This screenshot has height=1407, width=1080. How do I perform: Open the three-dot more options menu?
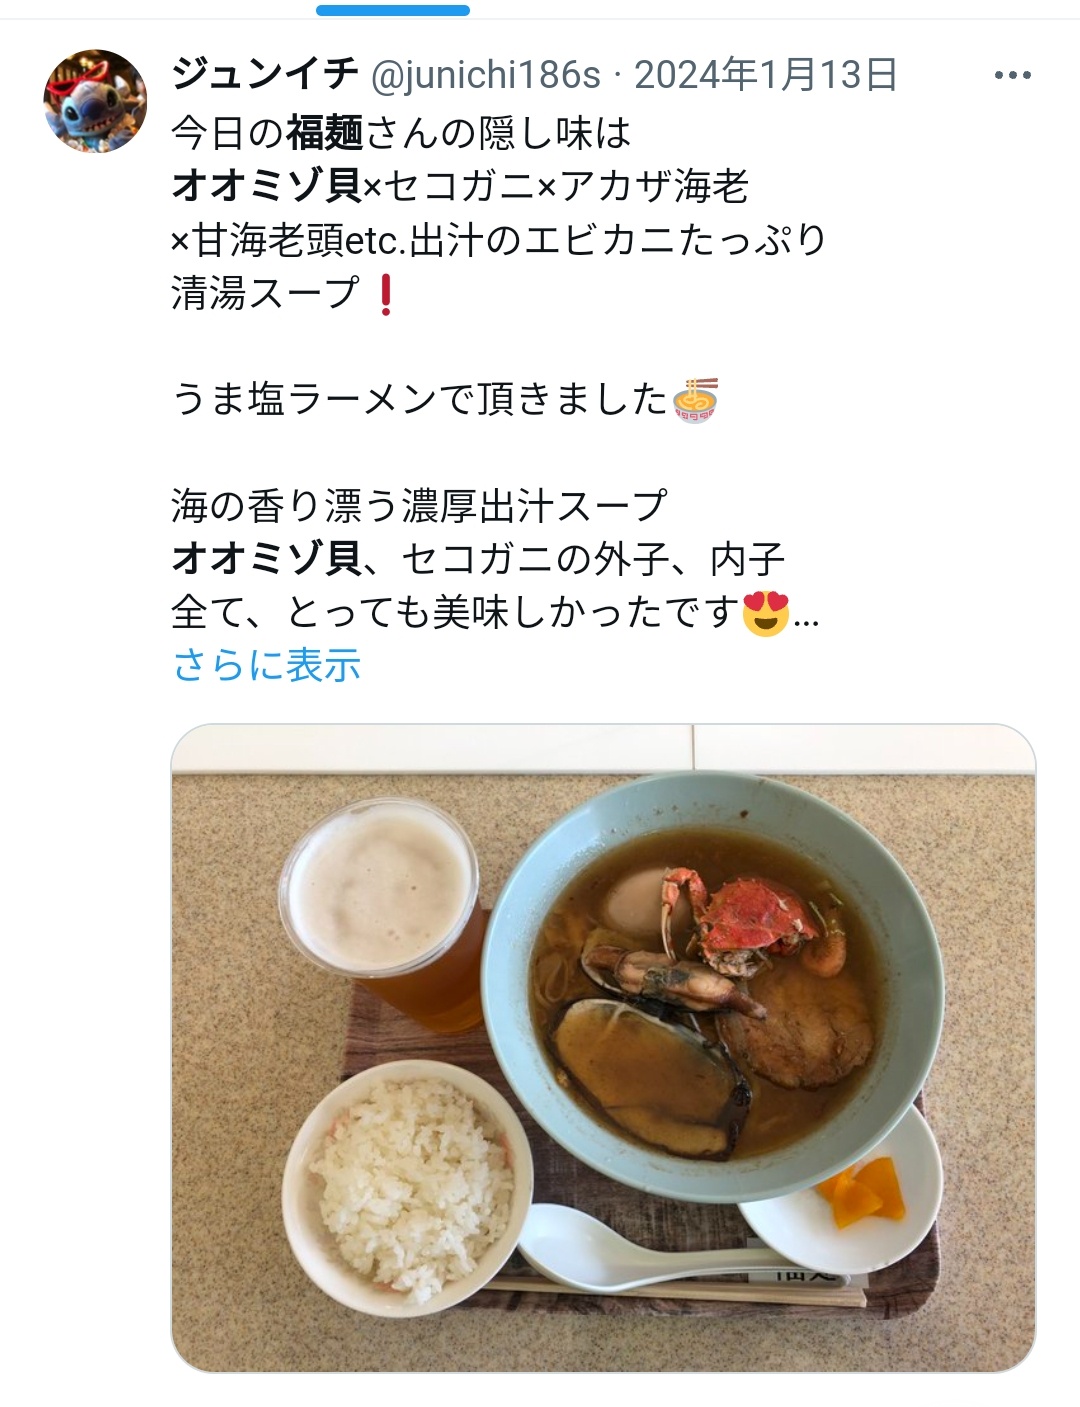1012,75
